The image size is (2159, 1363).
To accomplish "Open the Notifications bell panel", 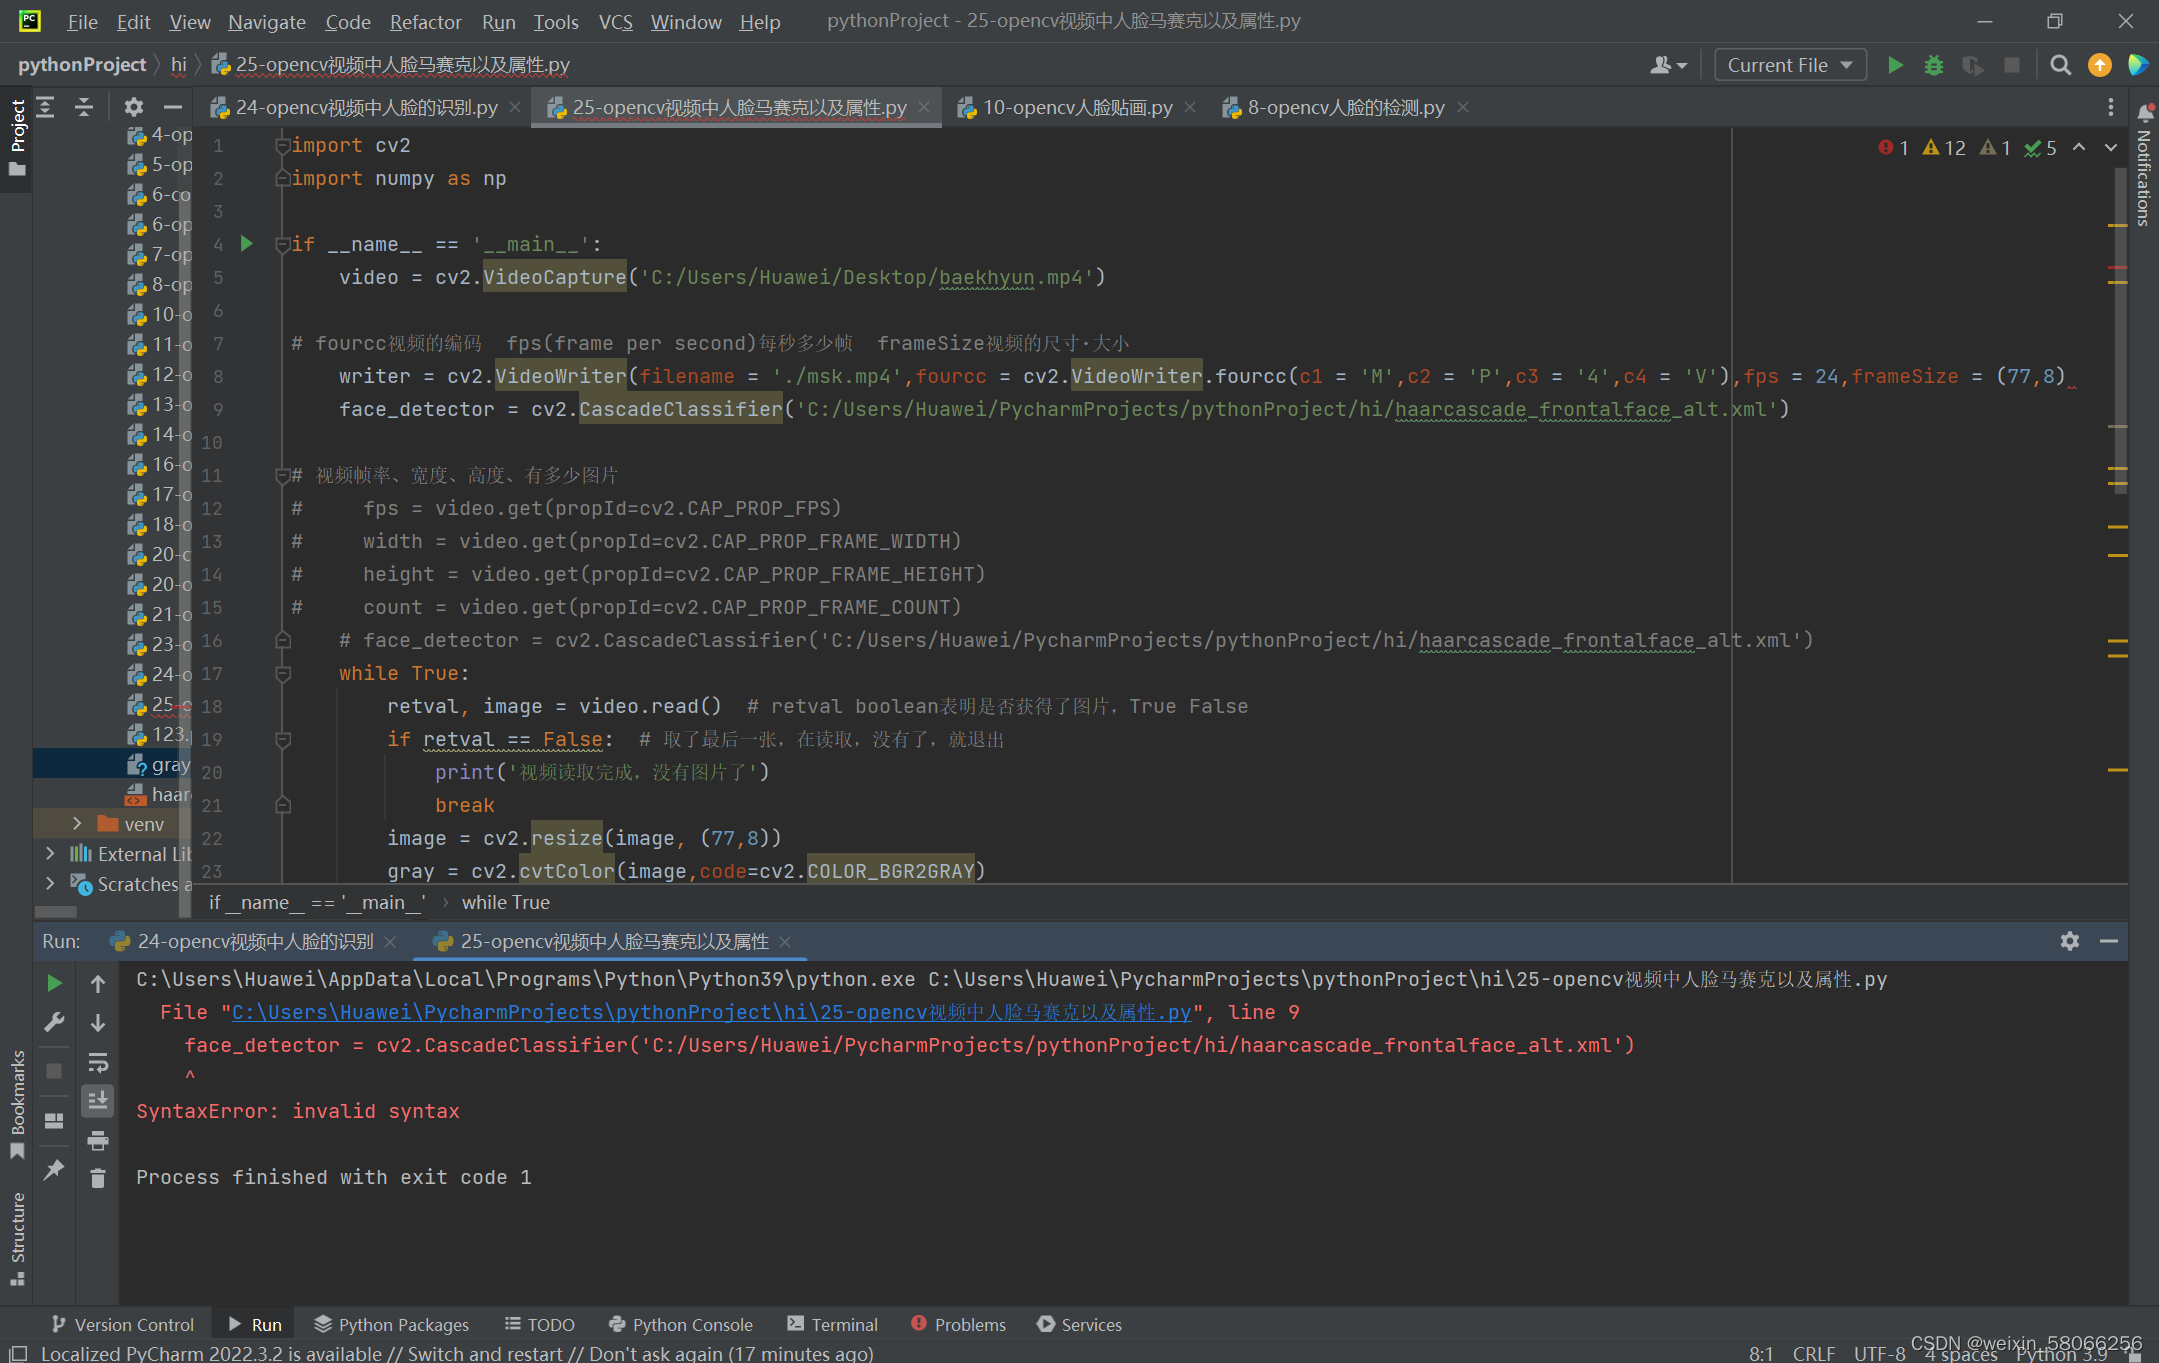I will coord(2146,112).
